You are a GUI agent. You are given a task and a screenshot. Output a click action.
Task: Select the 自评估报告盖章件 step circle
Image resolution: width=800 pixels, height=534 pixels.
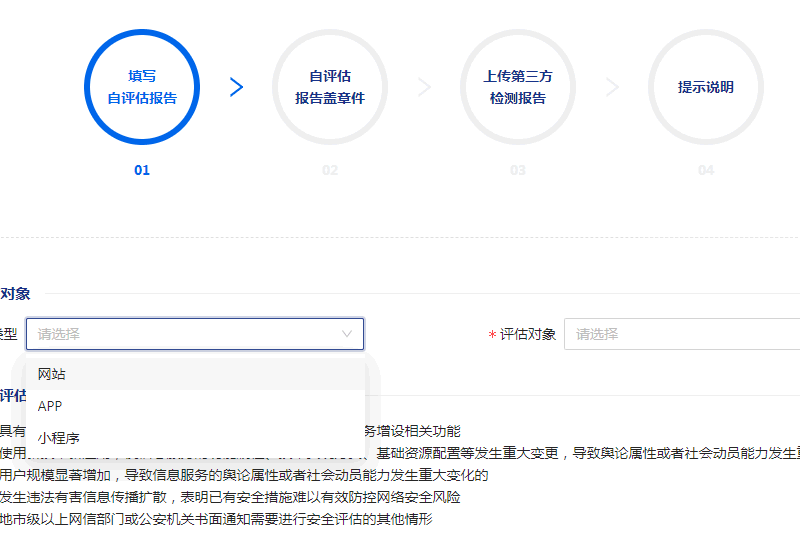click(330, 87)
